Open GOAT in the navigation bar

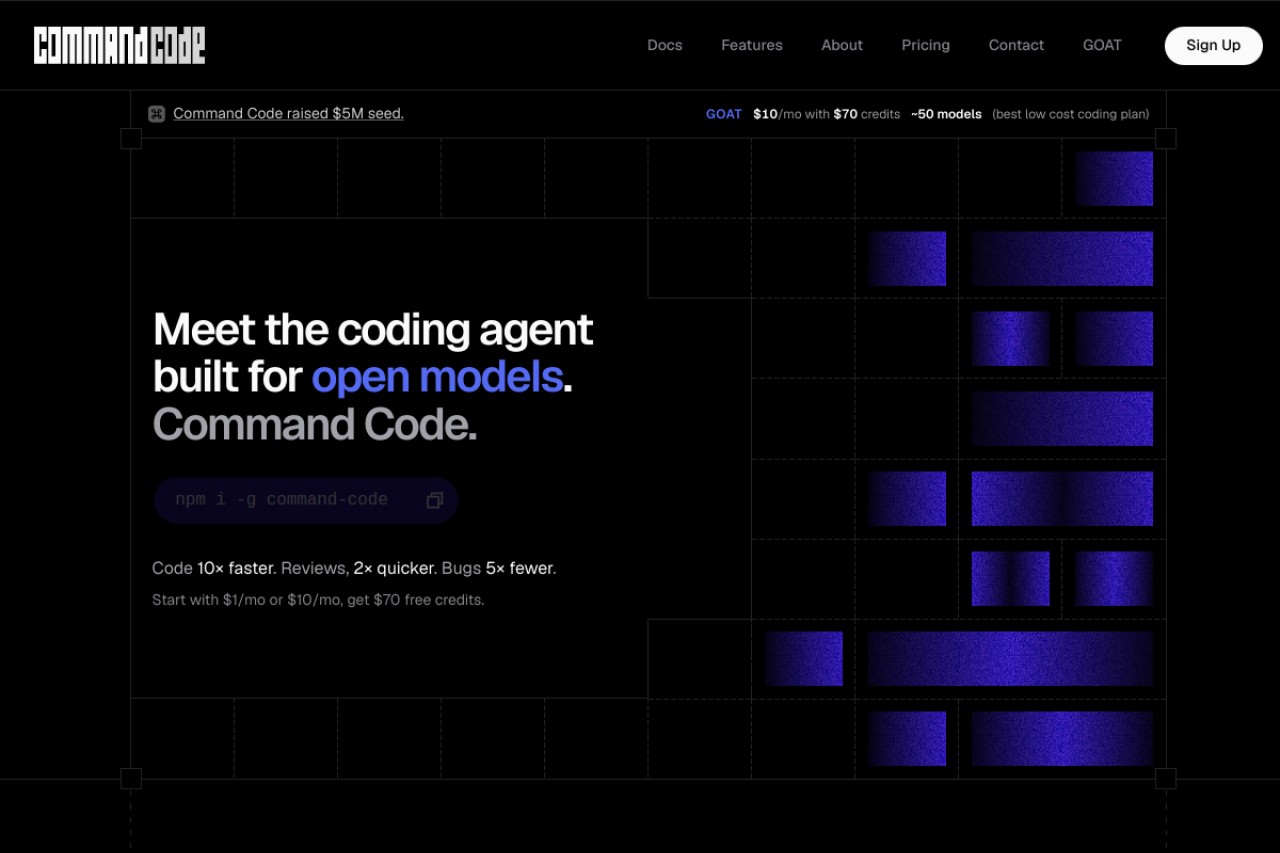coord(1102,45)
